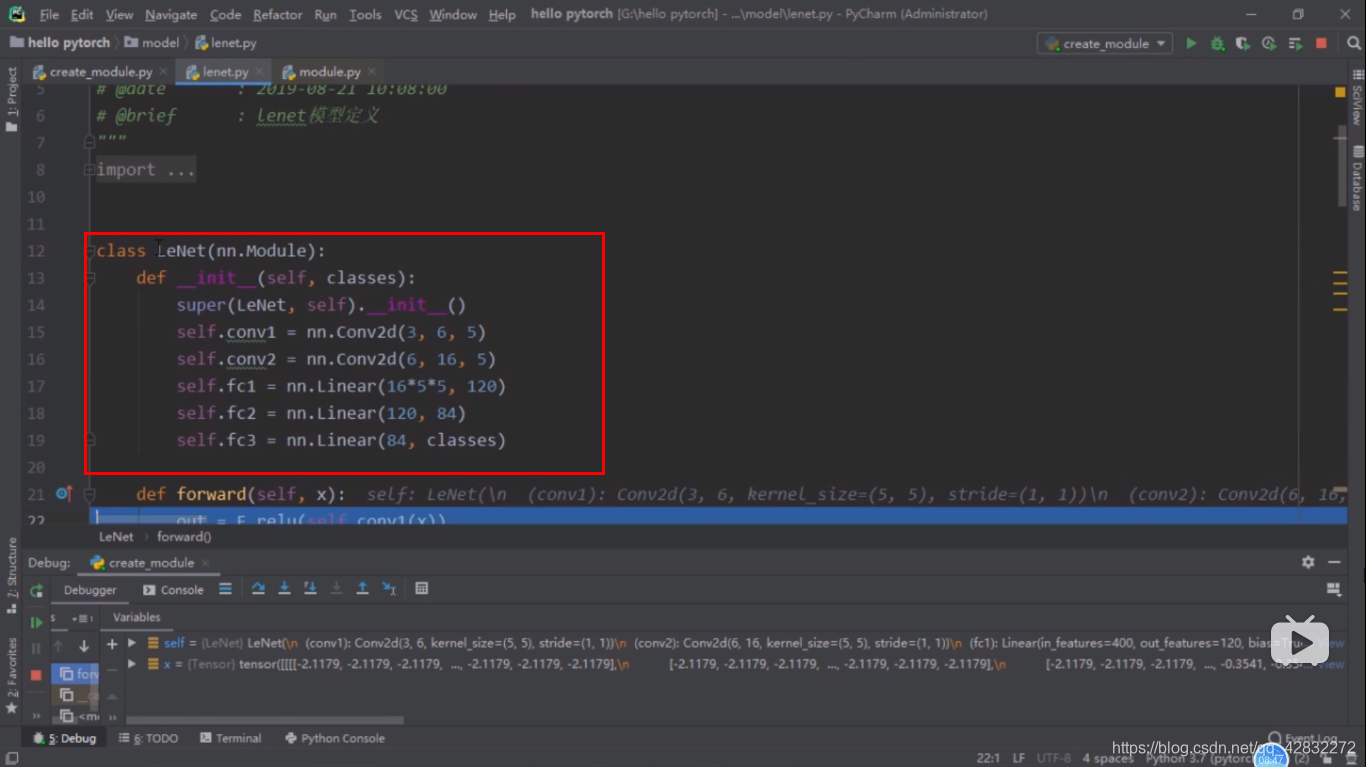Run with coverage from top toolbar
Image resolution: width=1366 pixels, height=767 pixels.
(x=1243, y=43)
